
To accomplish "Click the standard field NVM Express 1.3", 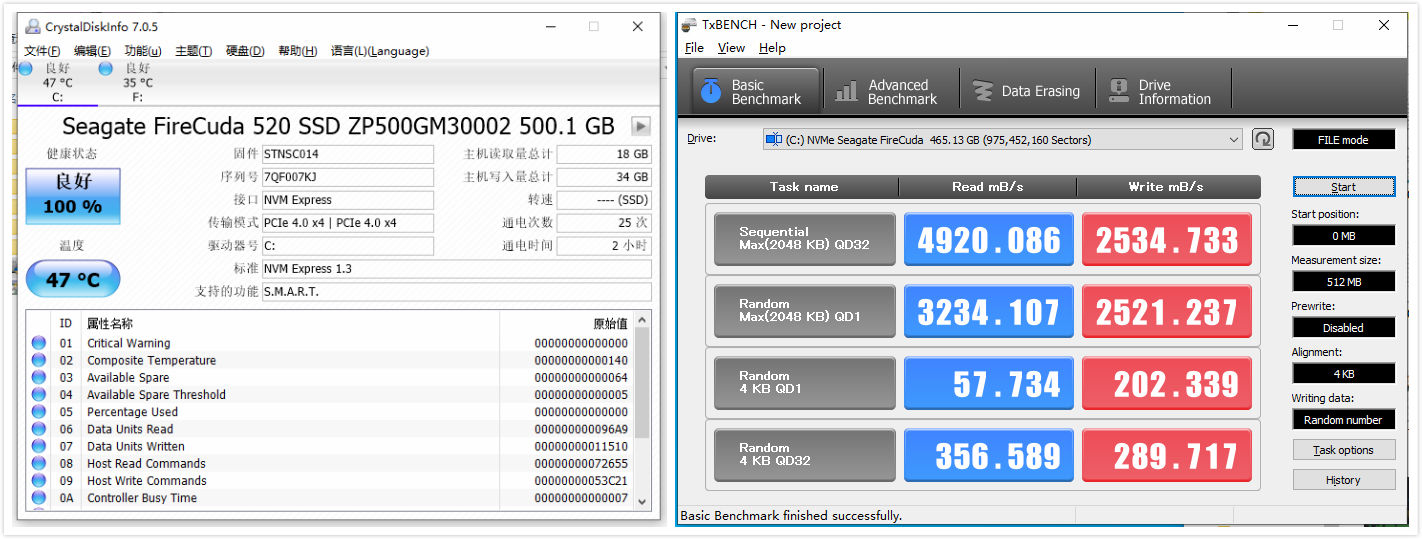I will [x=456, y=269].
